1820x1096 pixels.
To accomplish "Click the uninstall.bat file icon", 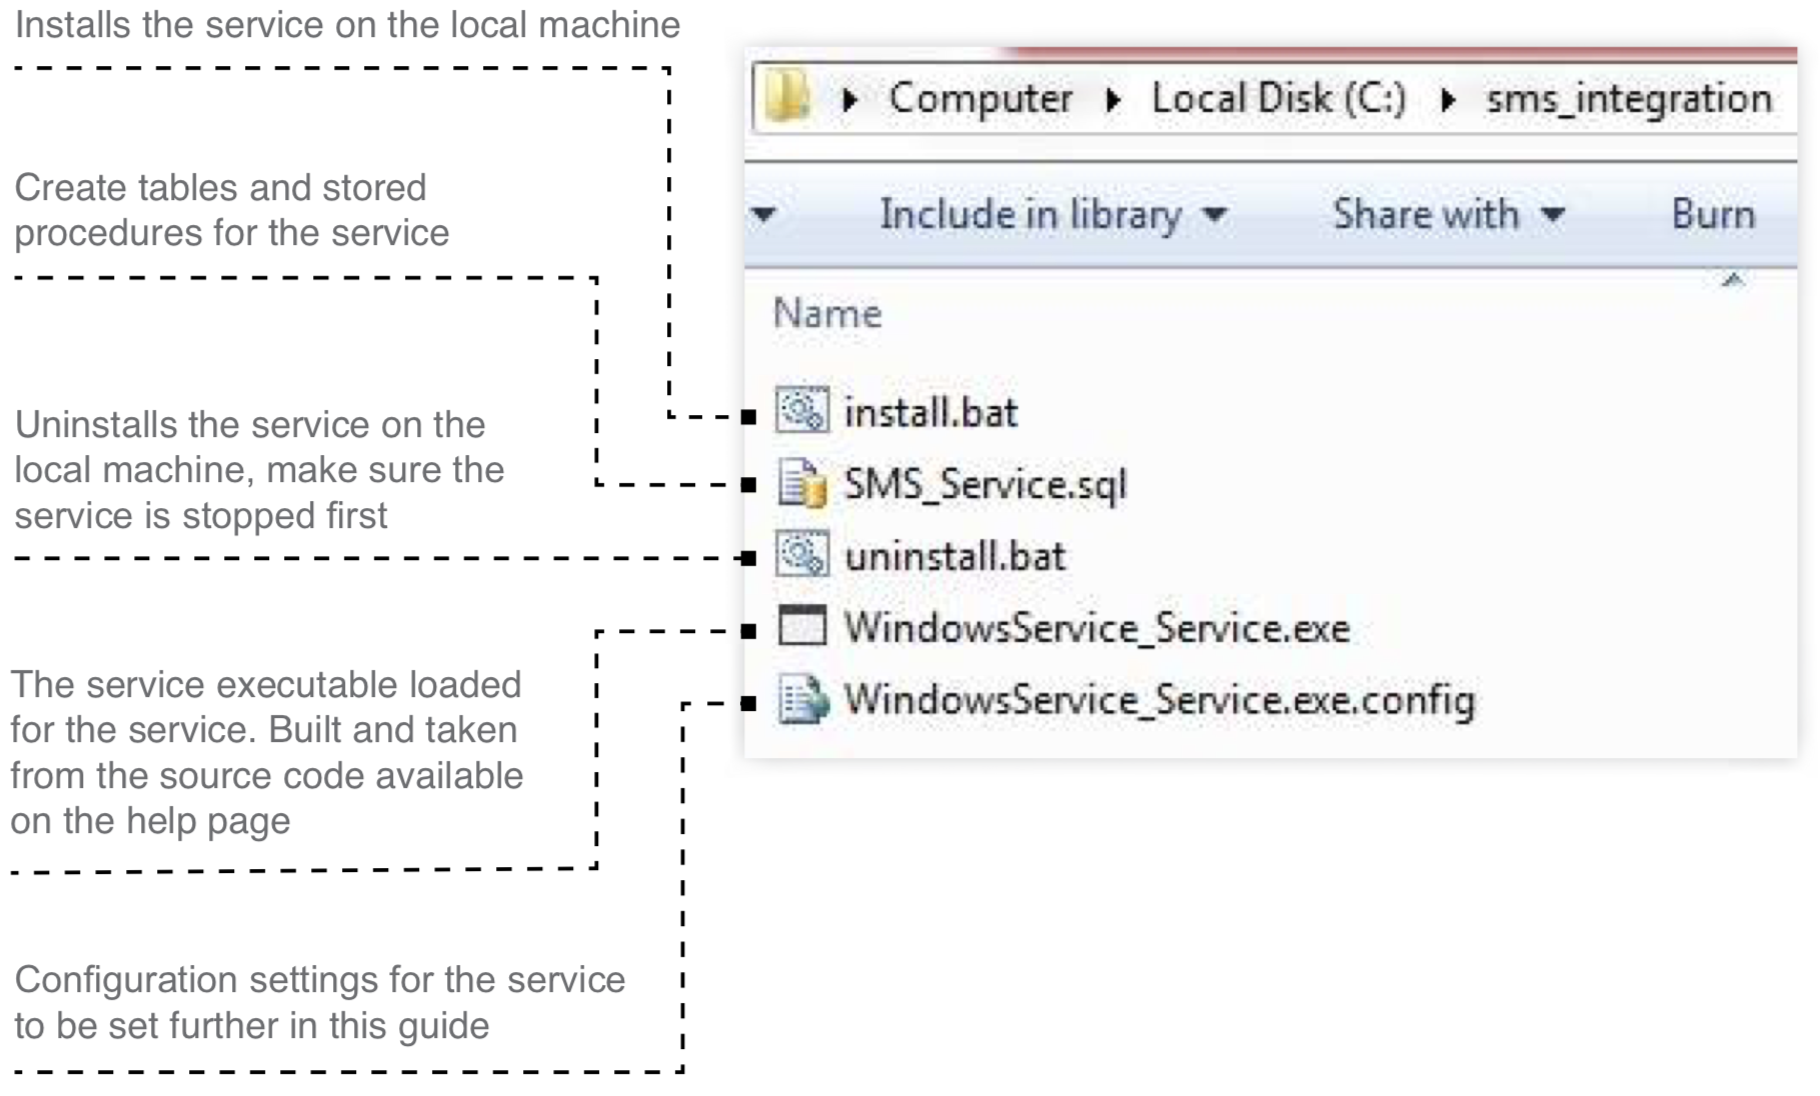I will tap(802, 554).
